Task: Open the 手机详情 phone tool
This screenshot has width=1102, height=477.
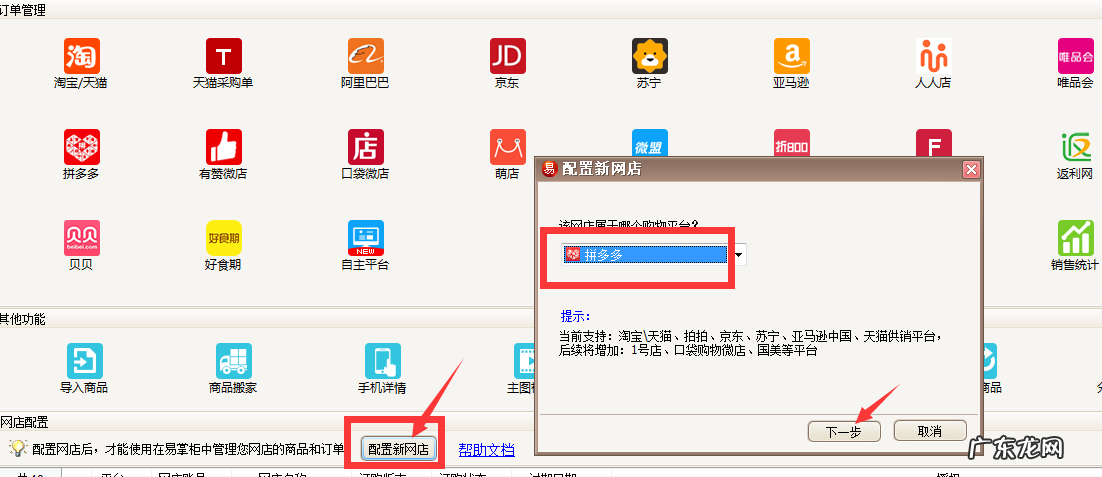Action: [x=382, y=361]
